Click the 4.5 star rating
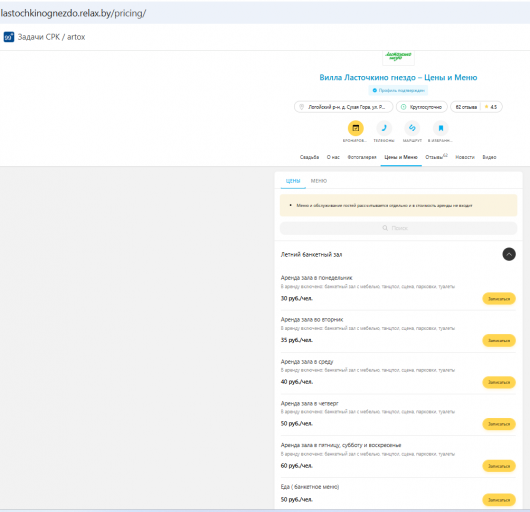530x512 pixels. [x=491, y=107]
